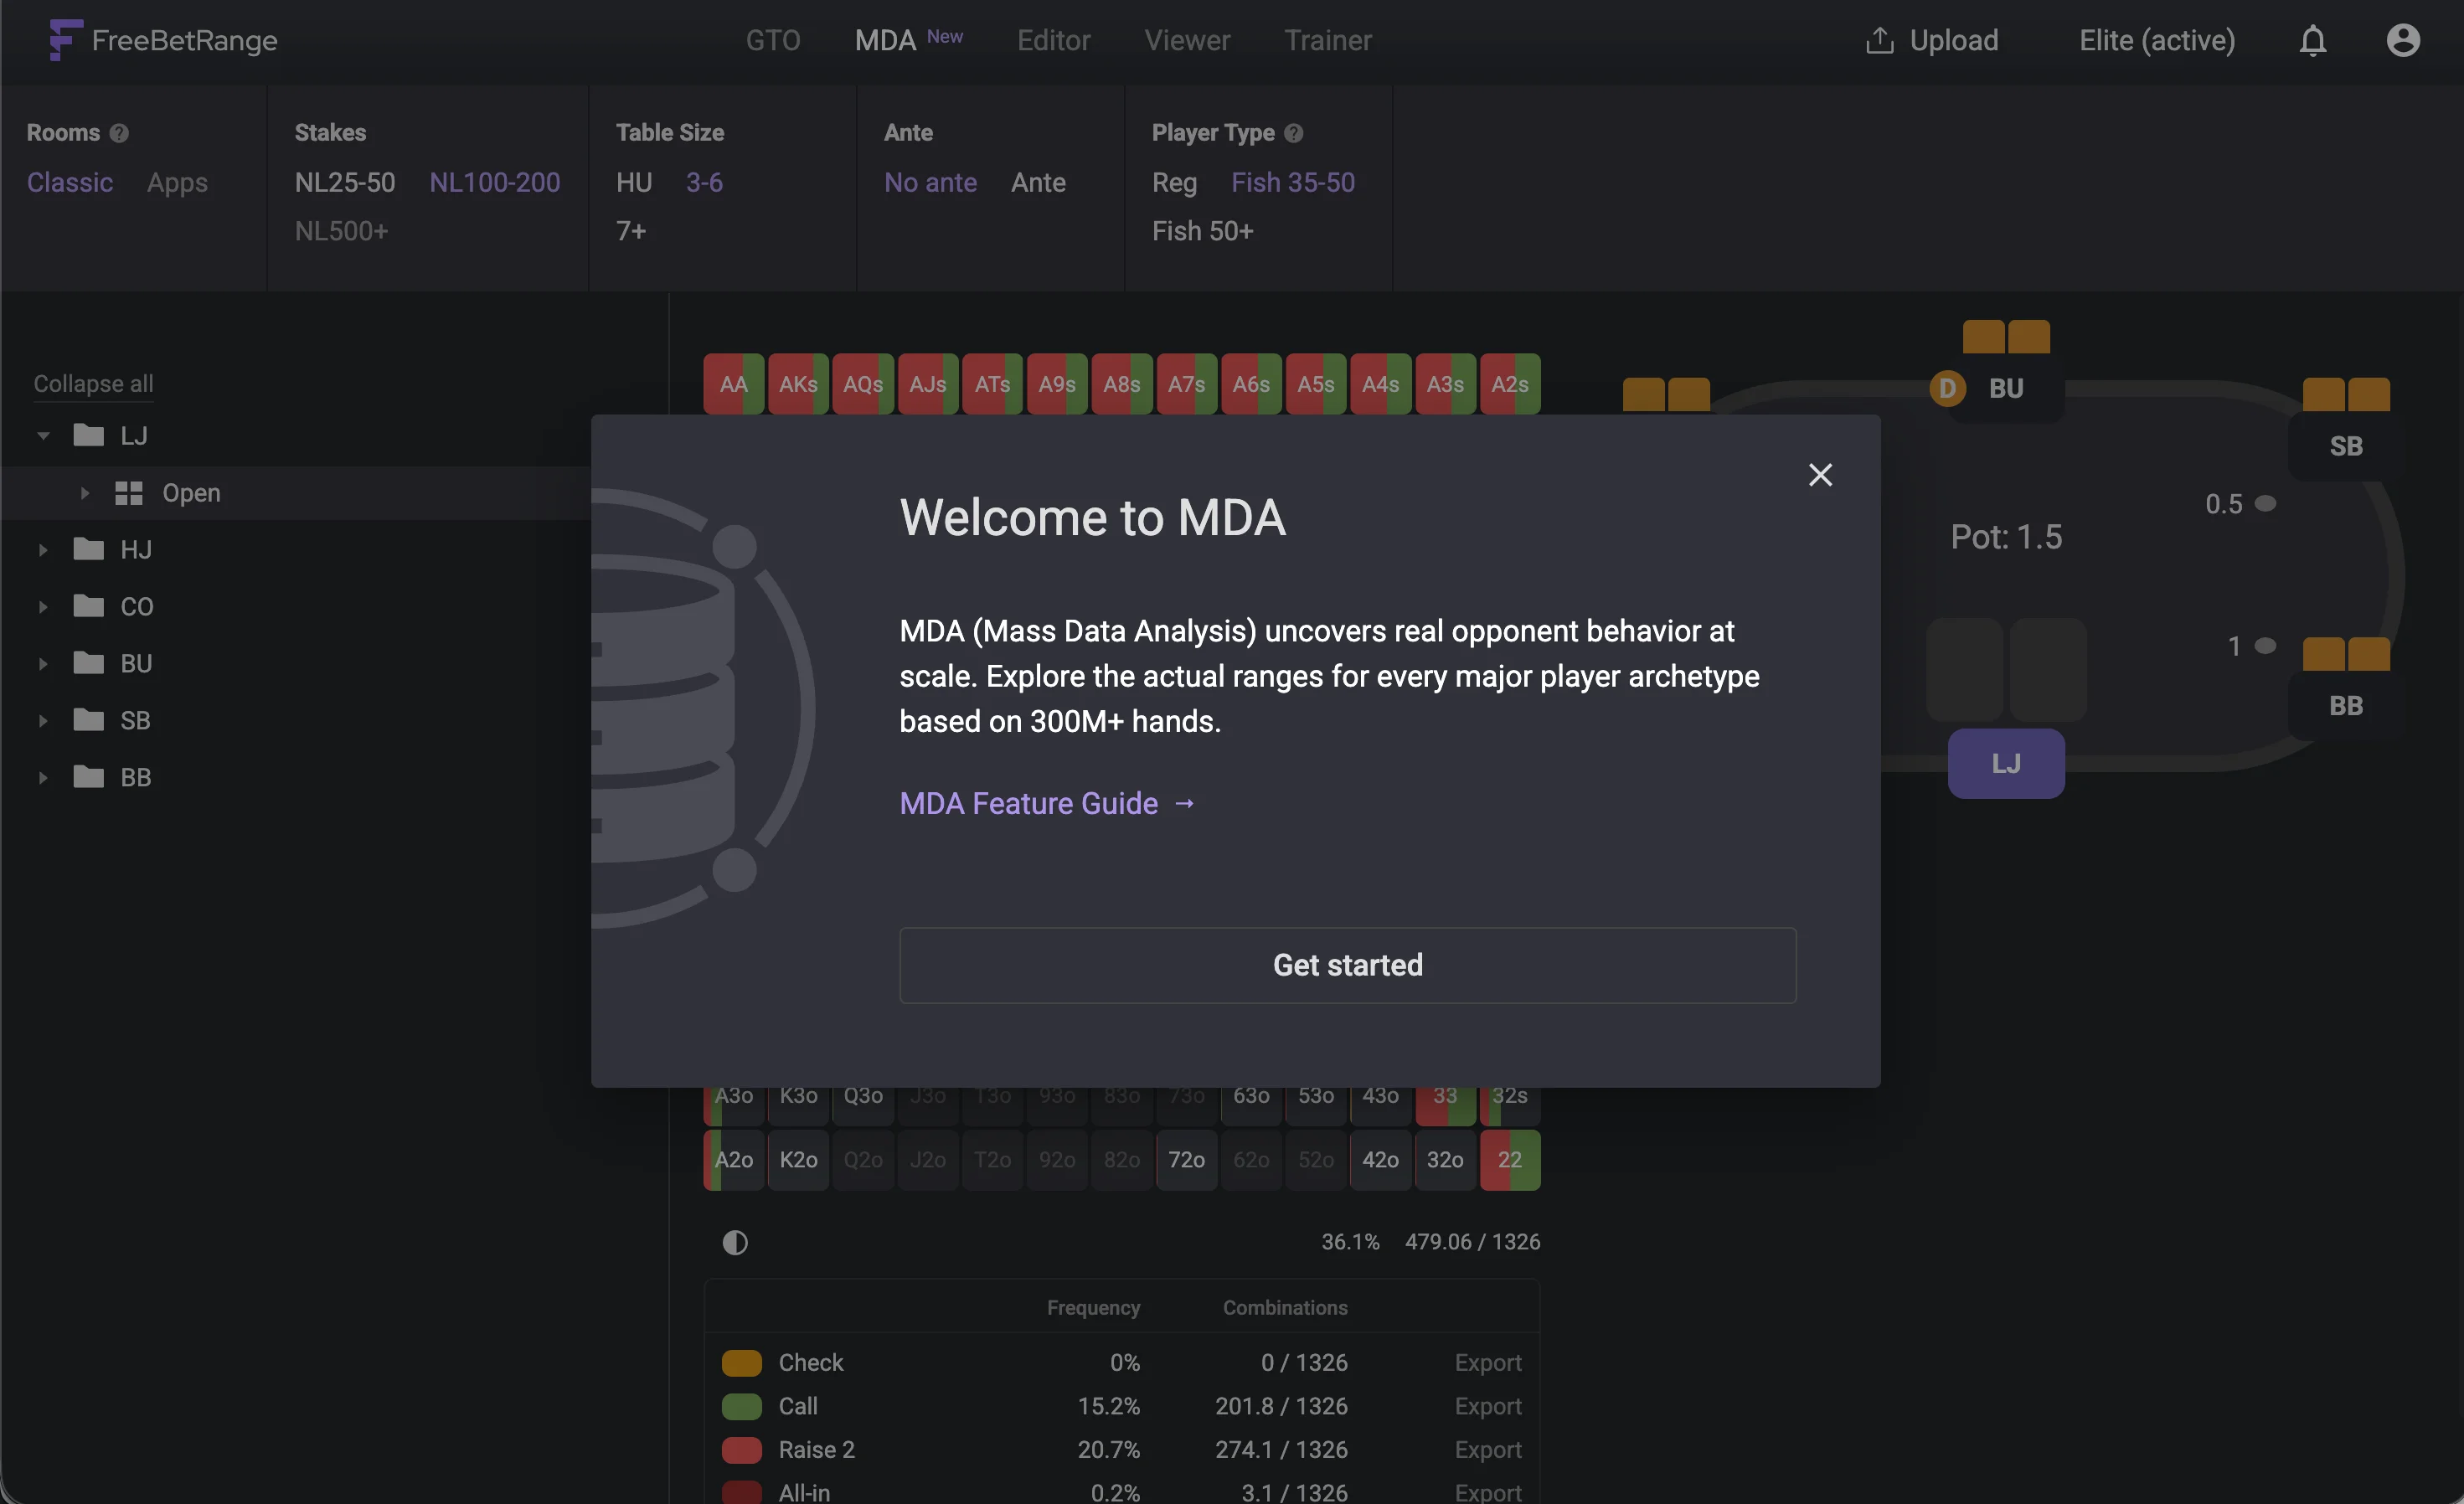
Task: Expand the SB position folder
Action: pyautogui.click(x=42, y=720)
